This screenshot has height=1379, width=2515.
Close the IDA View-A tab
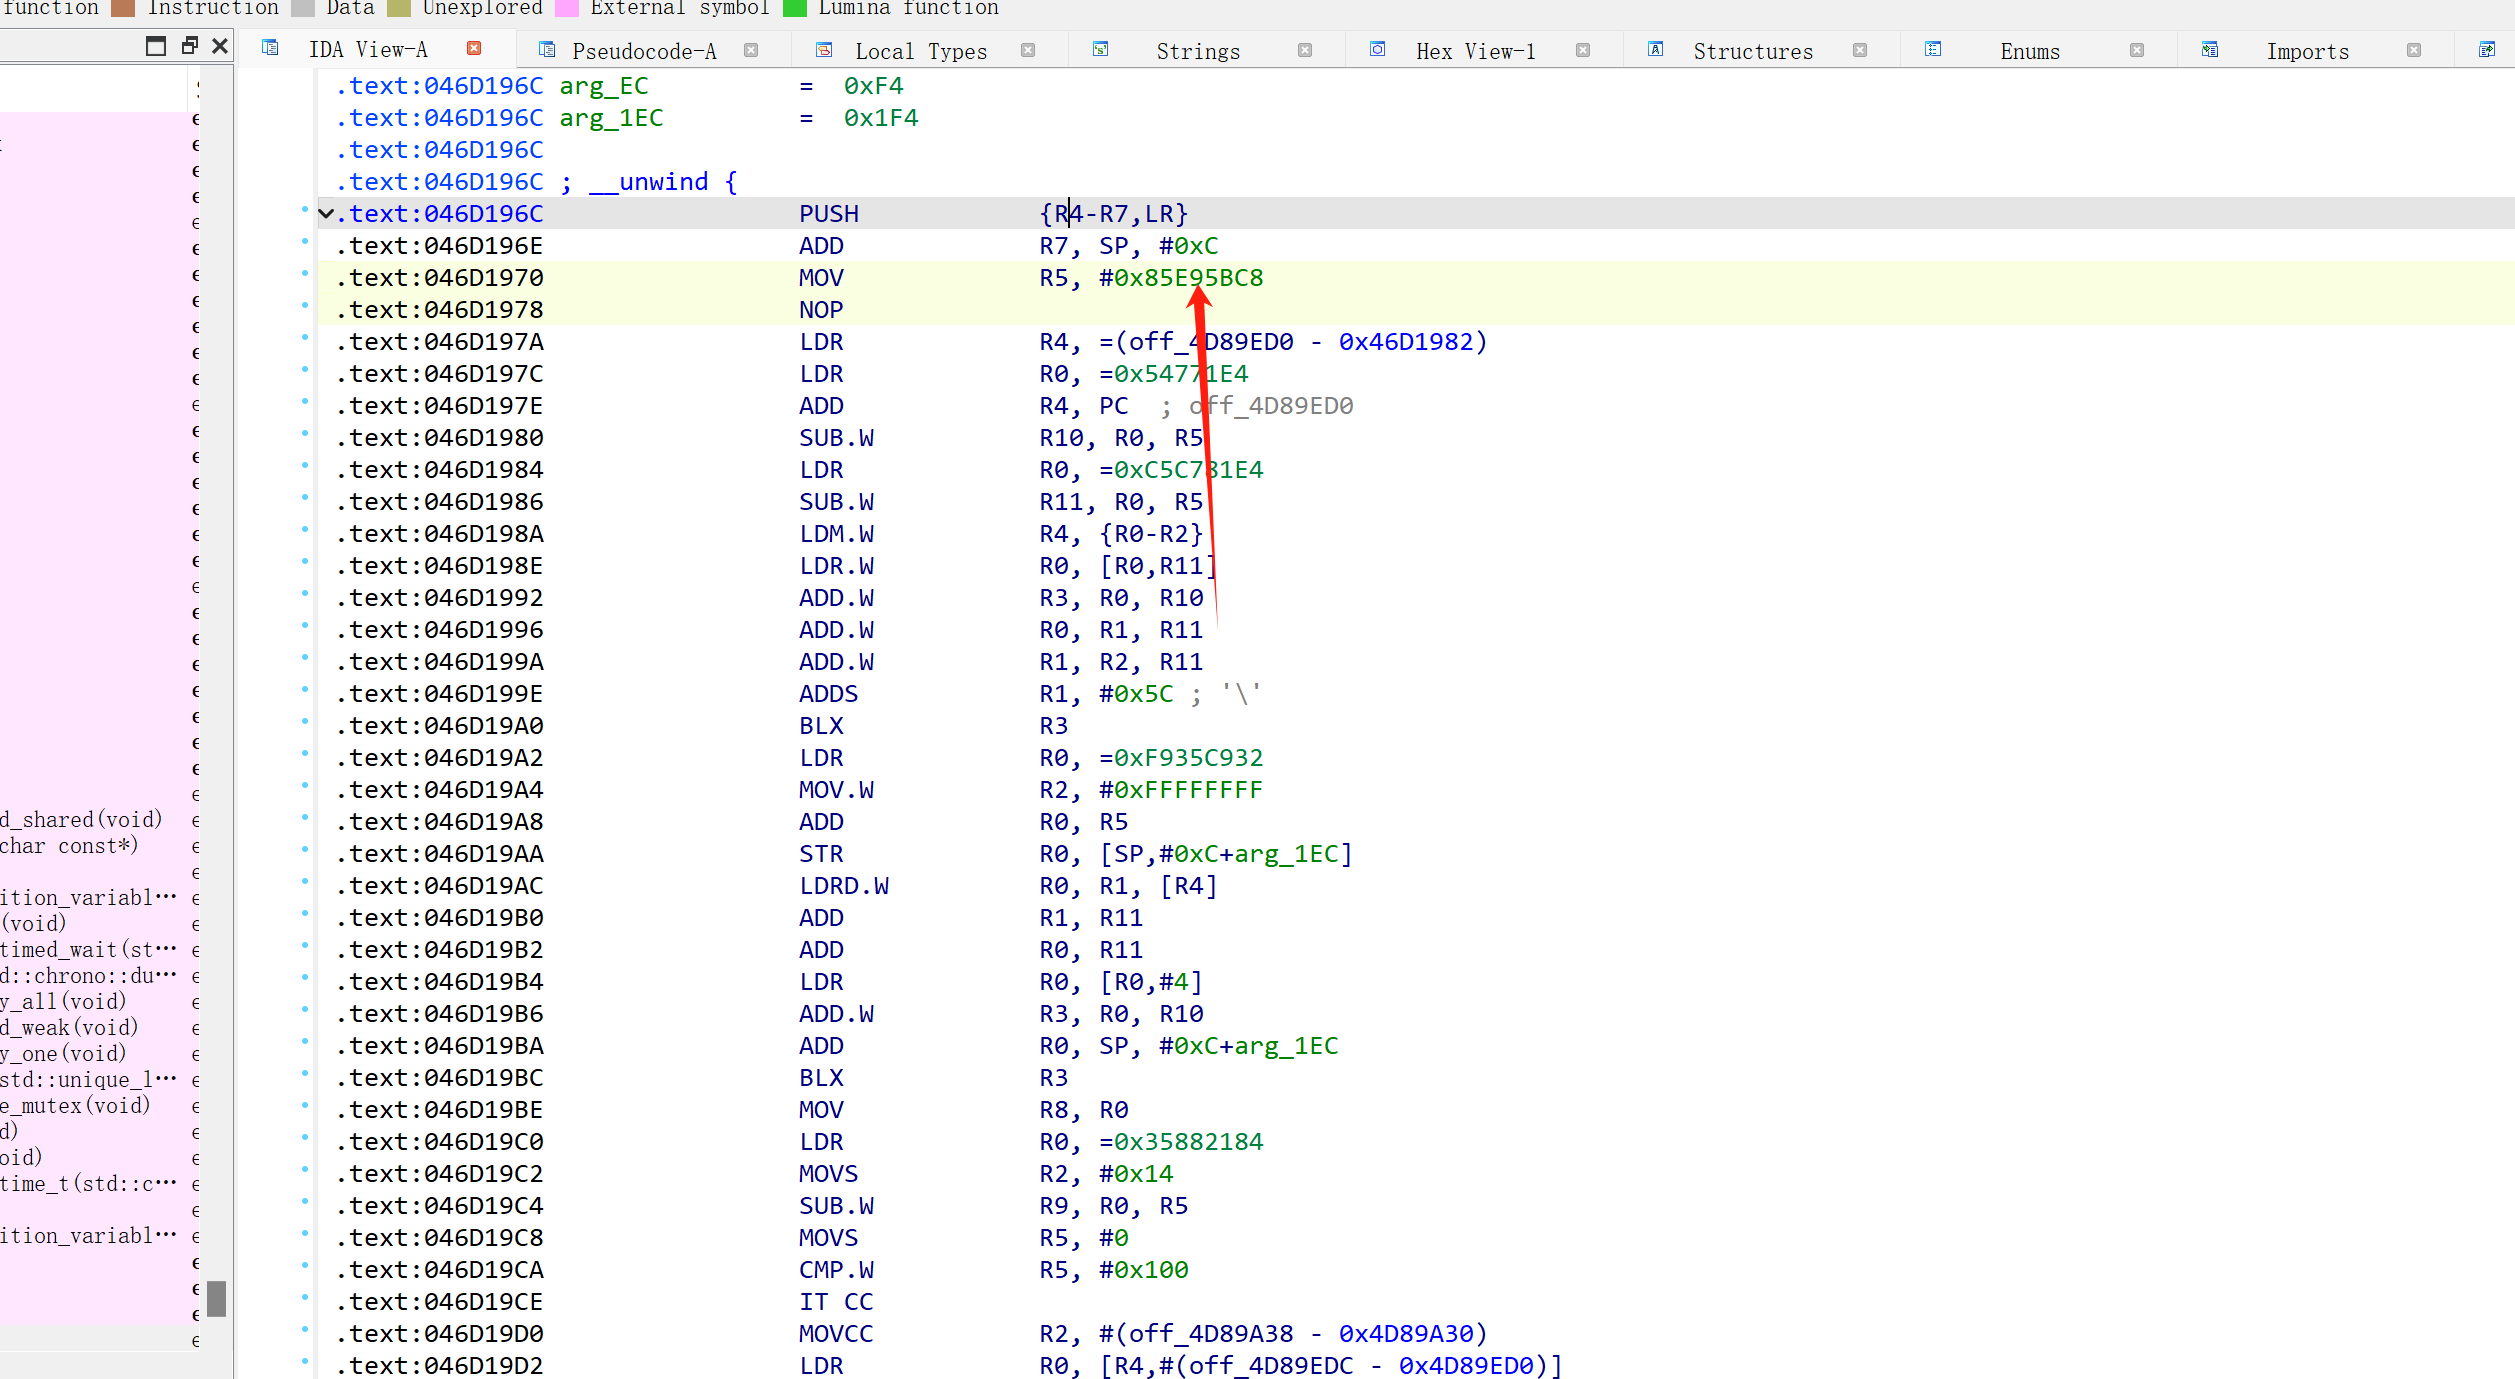[474, 48]
